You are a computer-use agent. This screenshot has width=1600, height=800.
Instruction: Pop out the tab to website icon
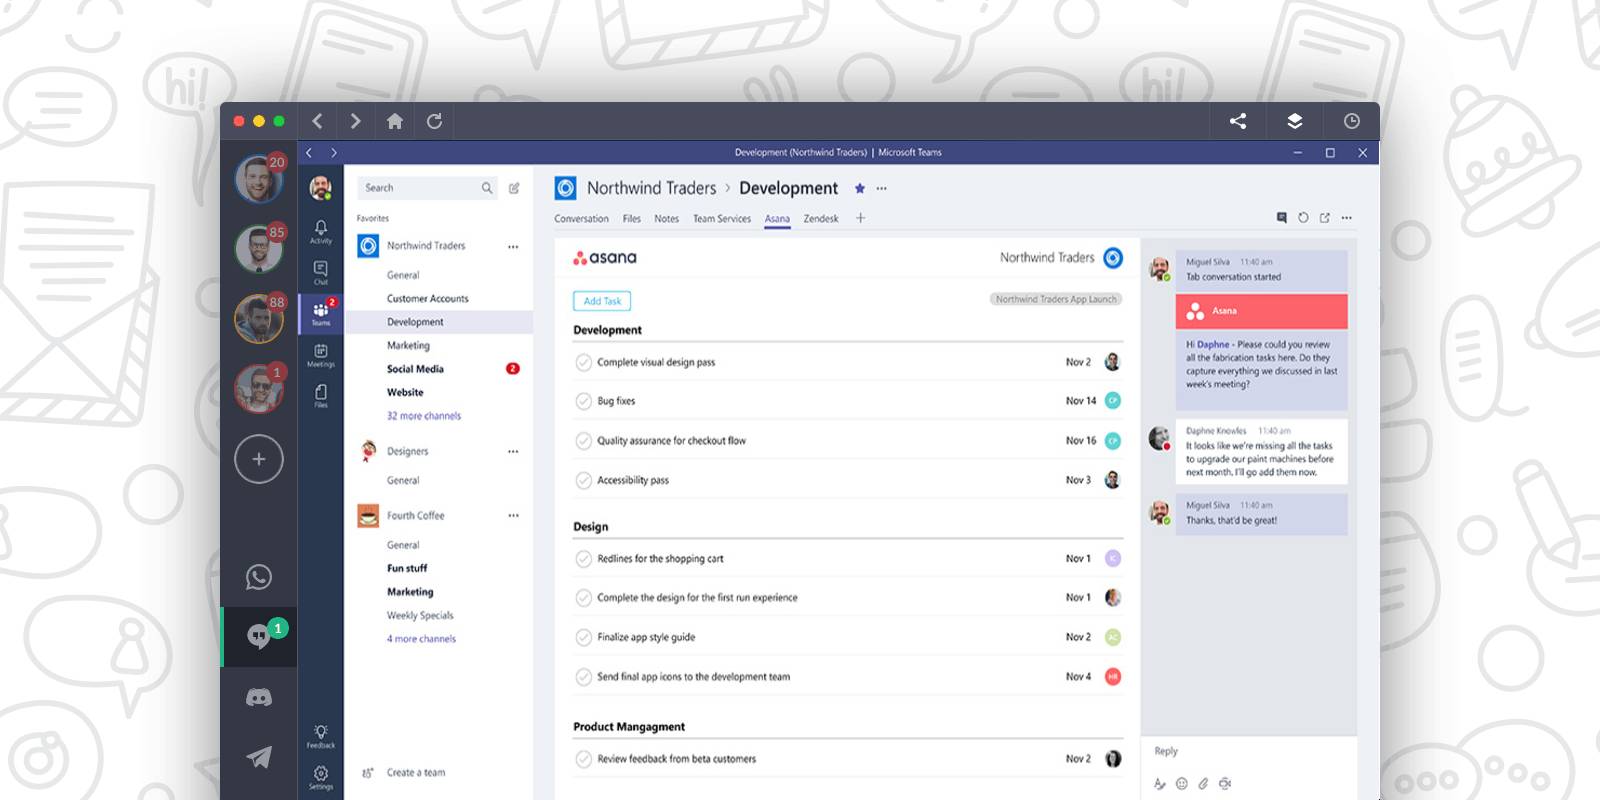[x=1325, y=217]
